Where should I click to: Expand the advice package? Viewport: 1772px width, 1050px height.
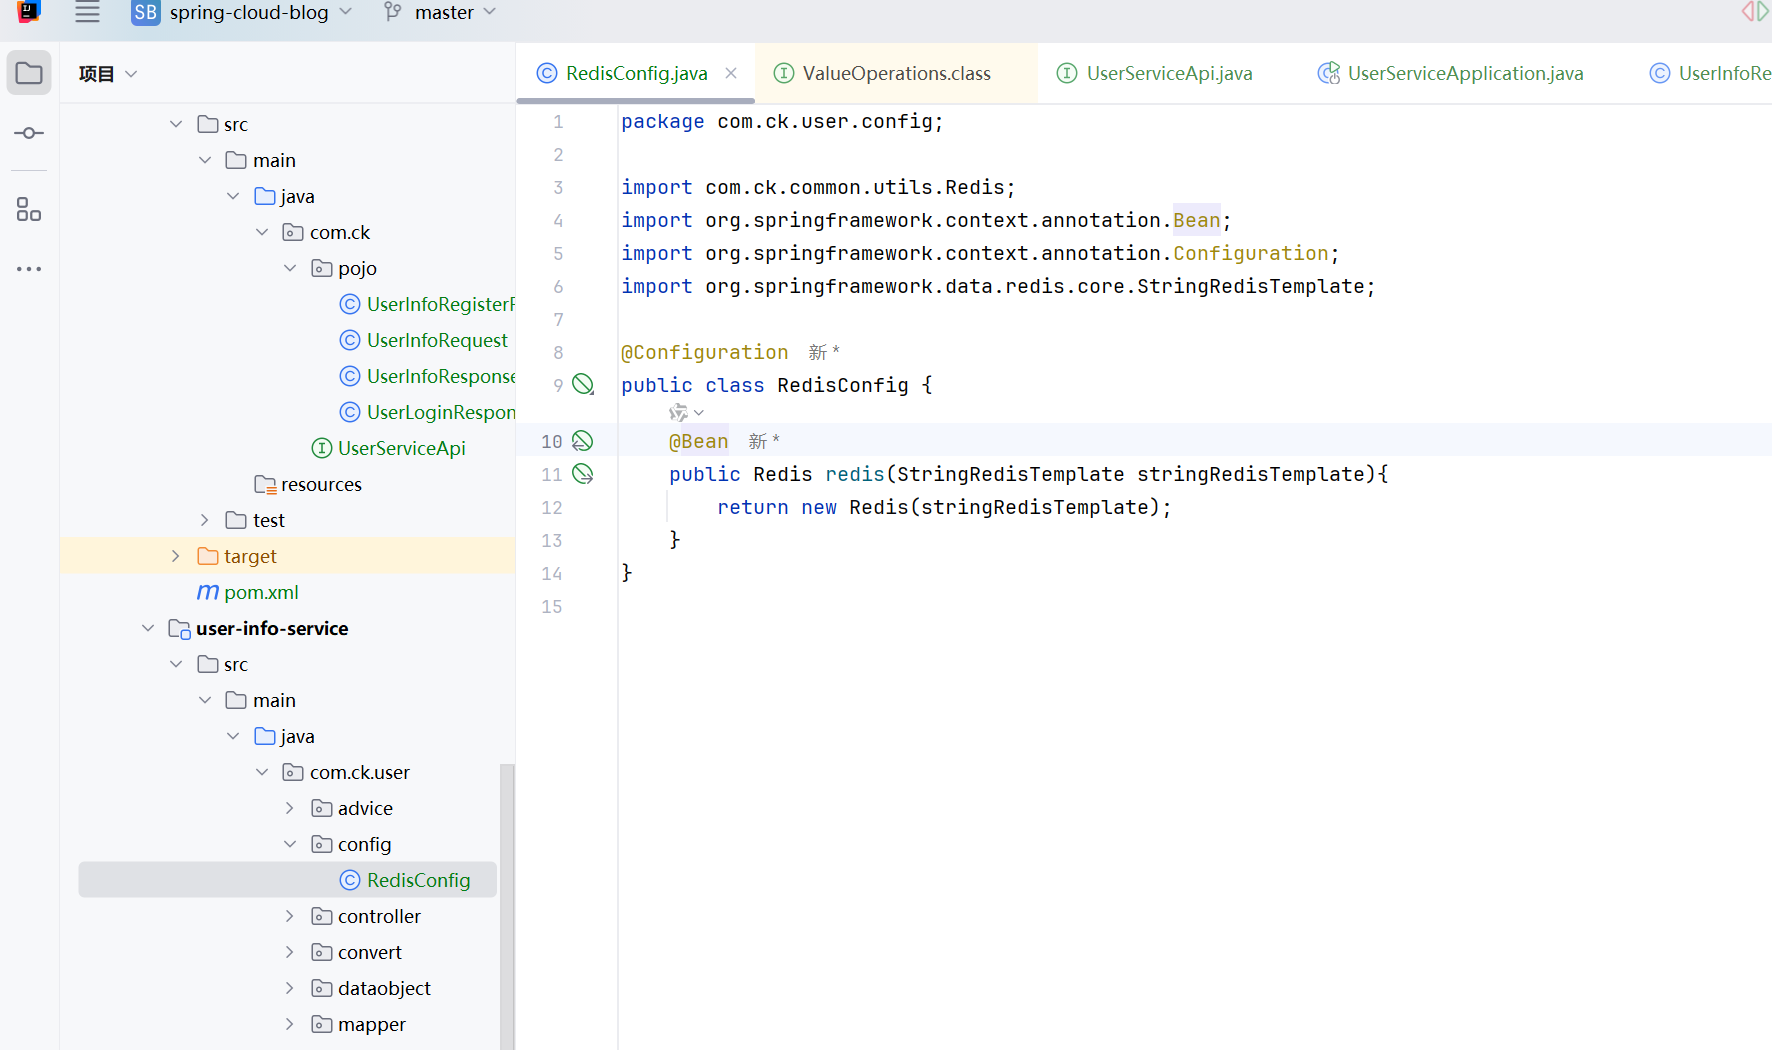(290, 808)
